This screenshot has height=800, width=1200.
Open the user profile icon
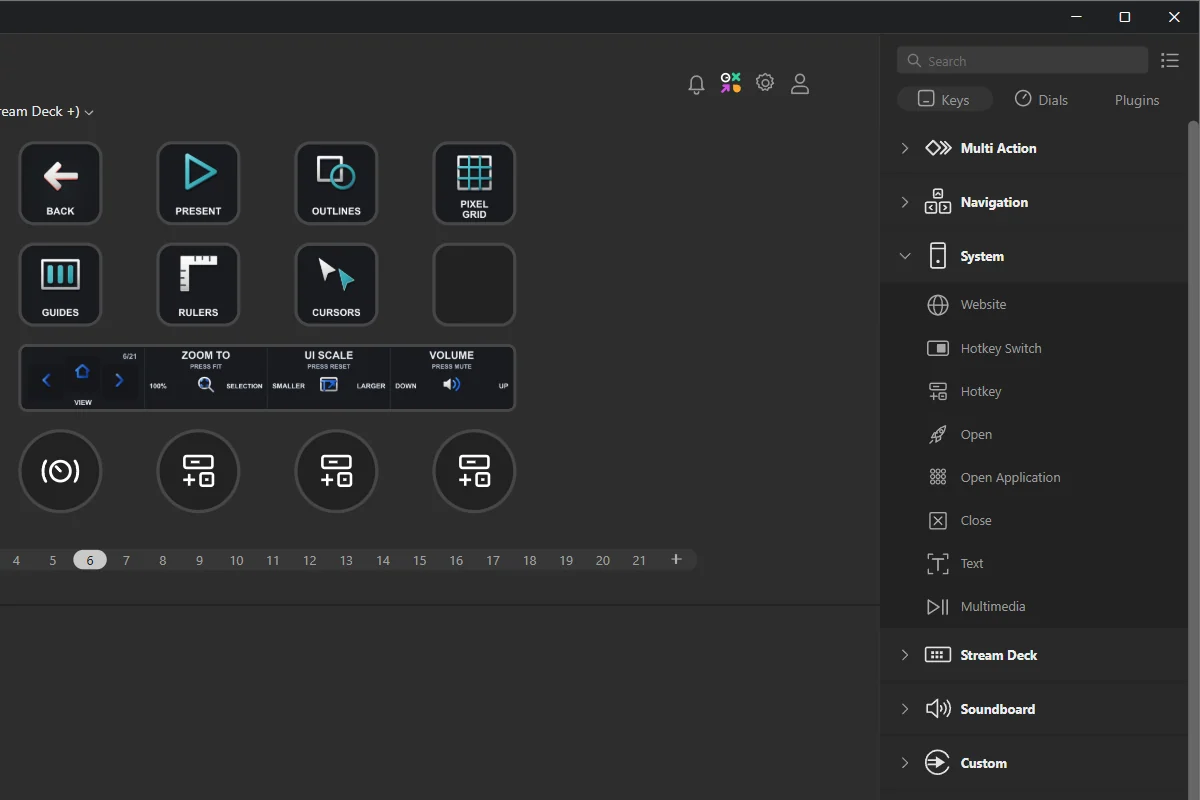pyautogui.click(x=800, y=84)
